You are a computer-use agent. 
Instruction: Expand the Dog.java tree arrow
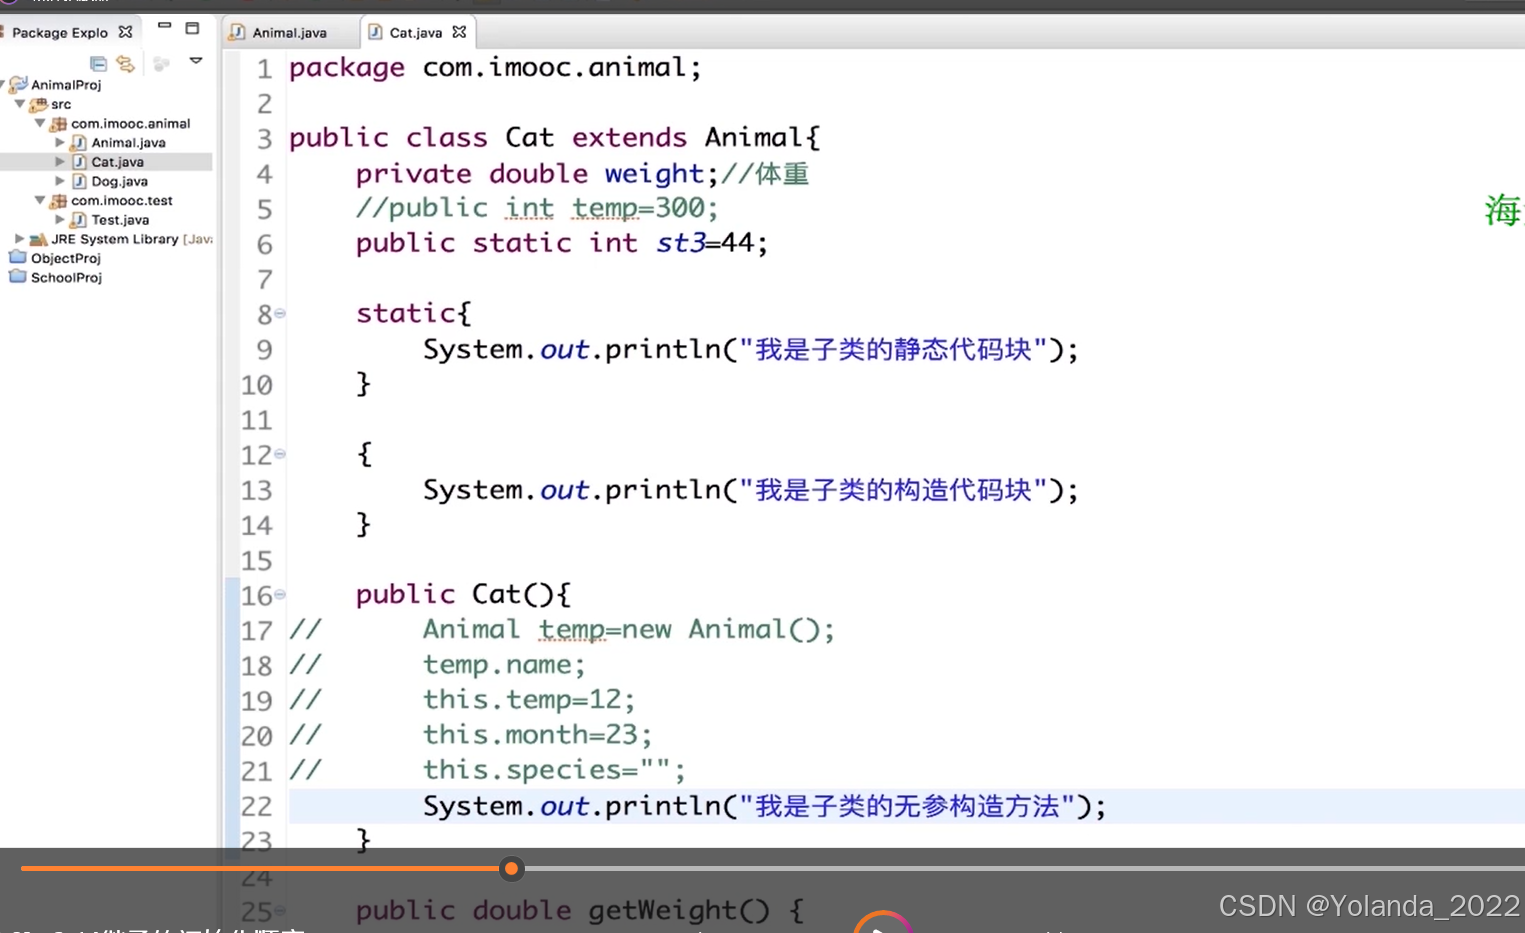click(x=59, y=181)
